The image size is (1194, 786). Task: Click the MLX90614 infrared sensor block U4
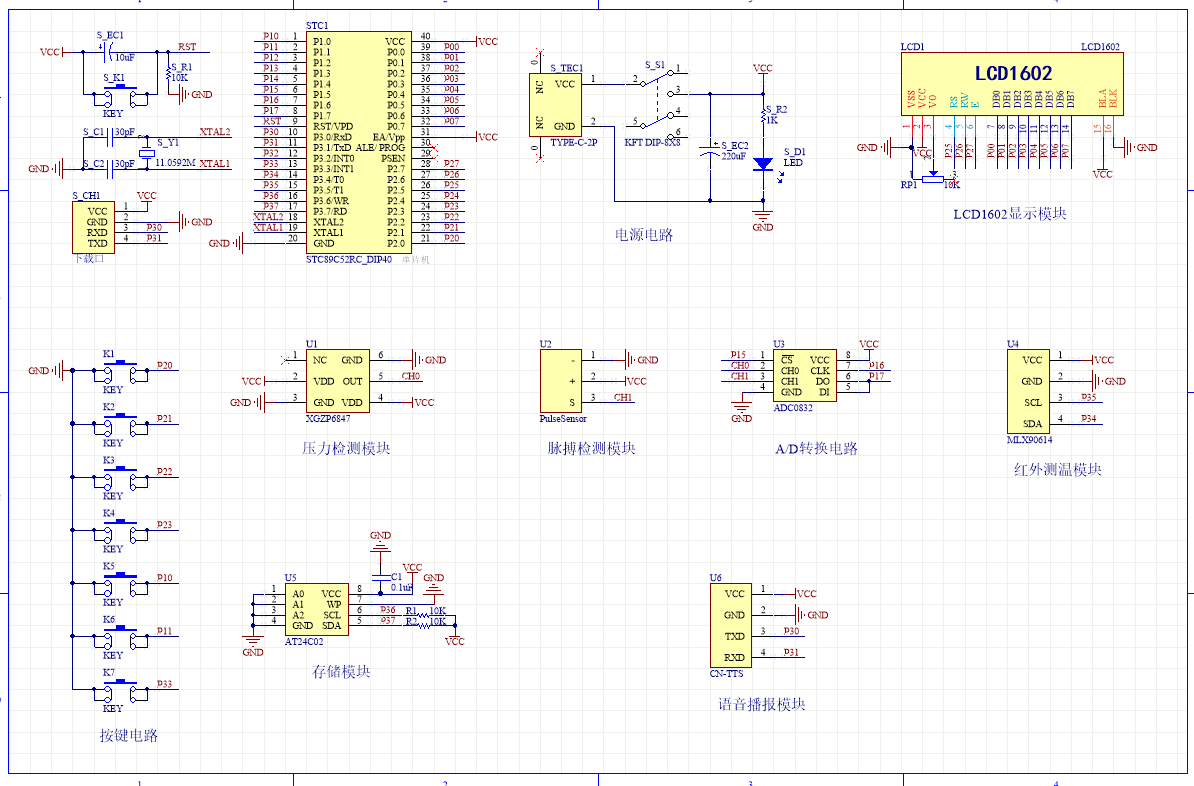coord(1030,391)
